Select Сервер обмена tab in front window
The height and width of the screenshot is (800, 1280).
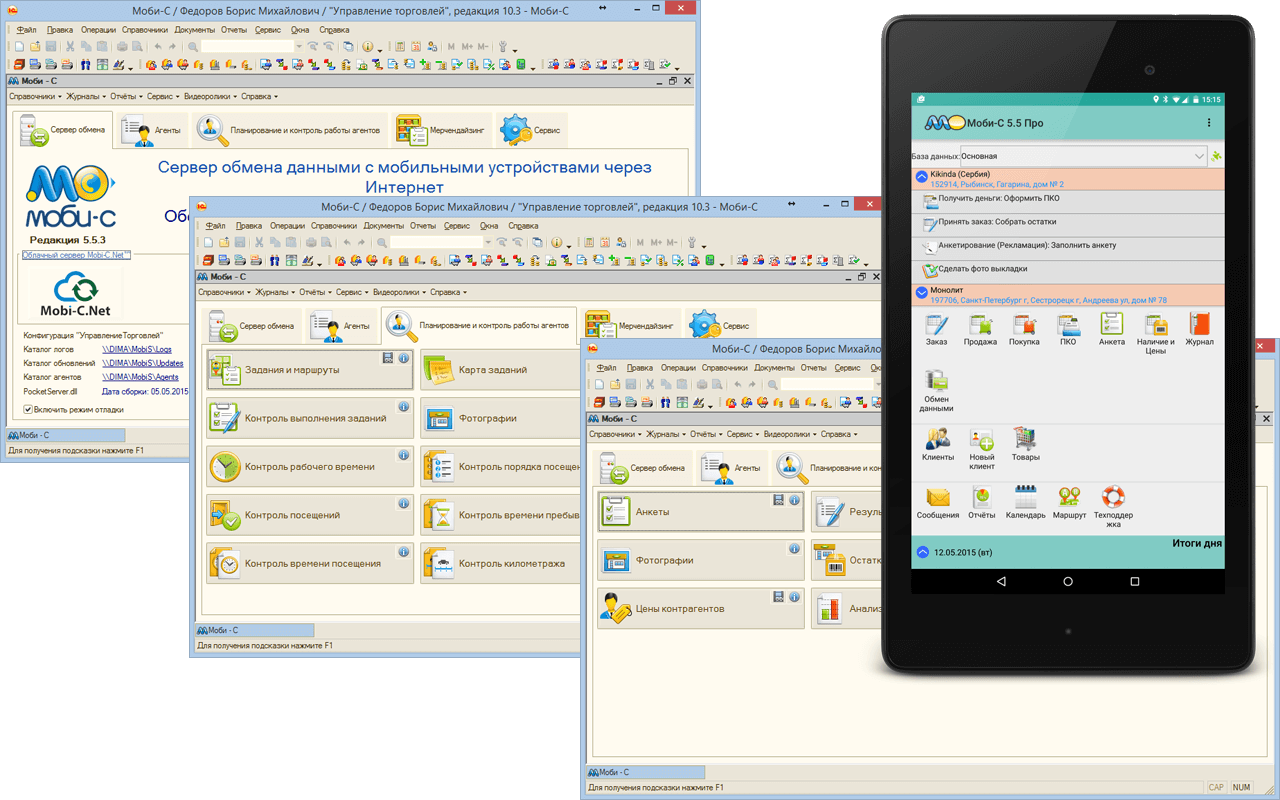point(643,468)
